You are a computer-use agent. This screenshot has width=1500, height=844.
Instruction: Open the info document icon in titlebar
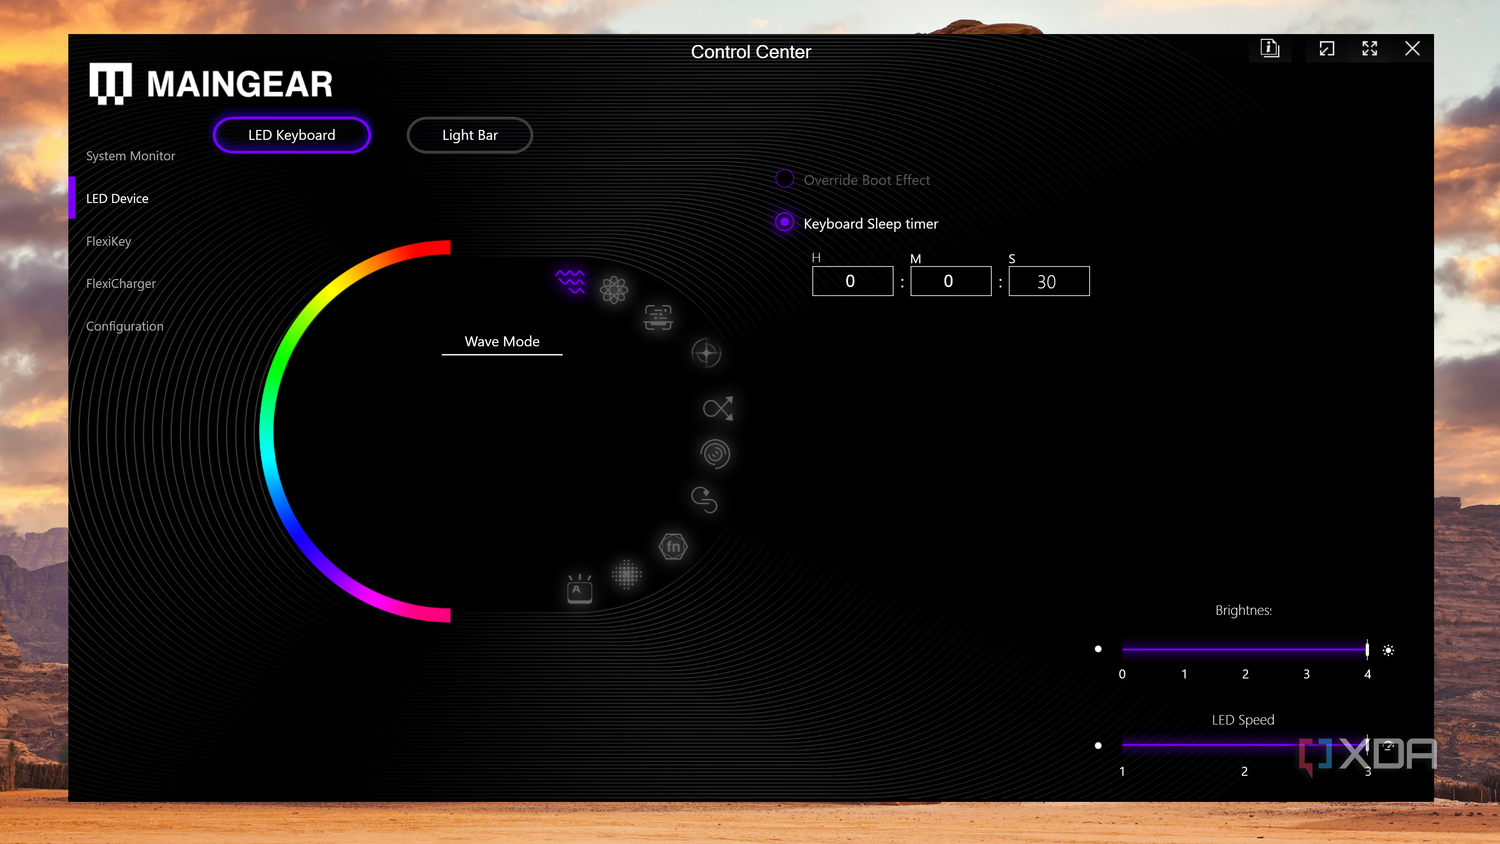[1269, 48]
